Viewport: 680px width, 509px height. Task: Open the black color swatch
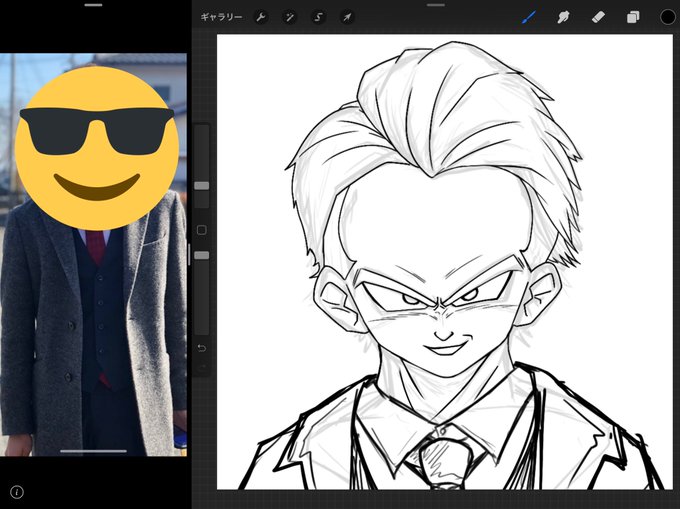tap(668, 17)
